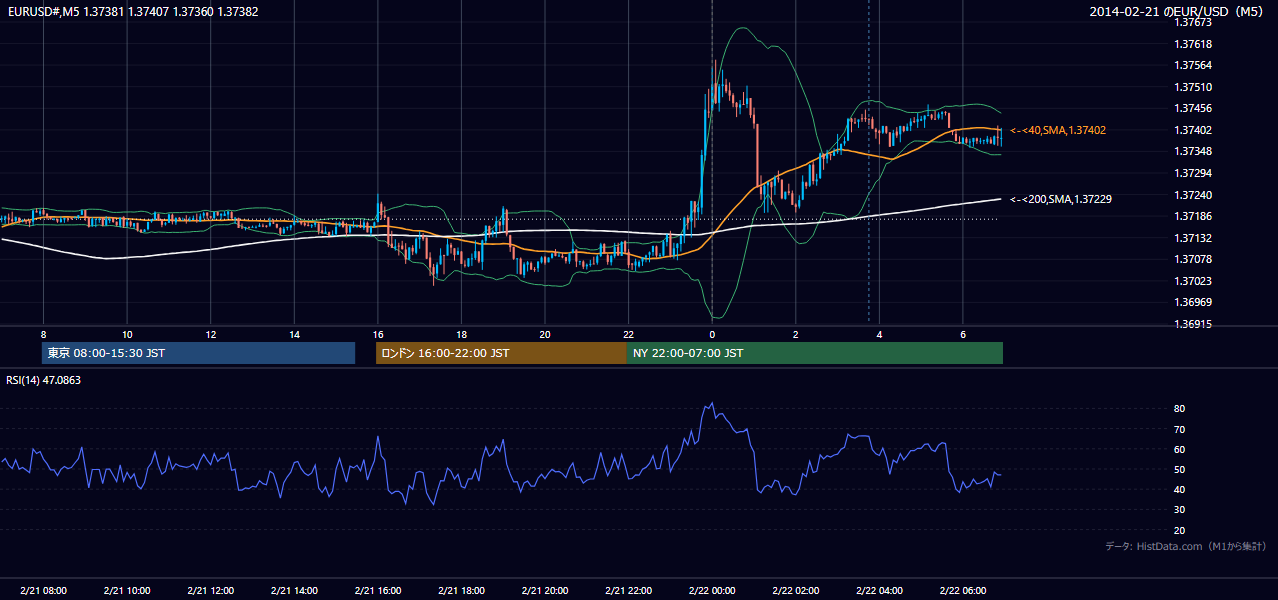Click the RSI level 20 label
This screenshot has width=1278, height=600.
click(1180, 530)
